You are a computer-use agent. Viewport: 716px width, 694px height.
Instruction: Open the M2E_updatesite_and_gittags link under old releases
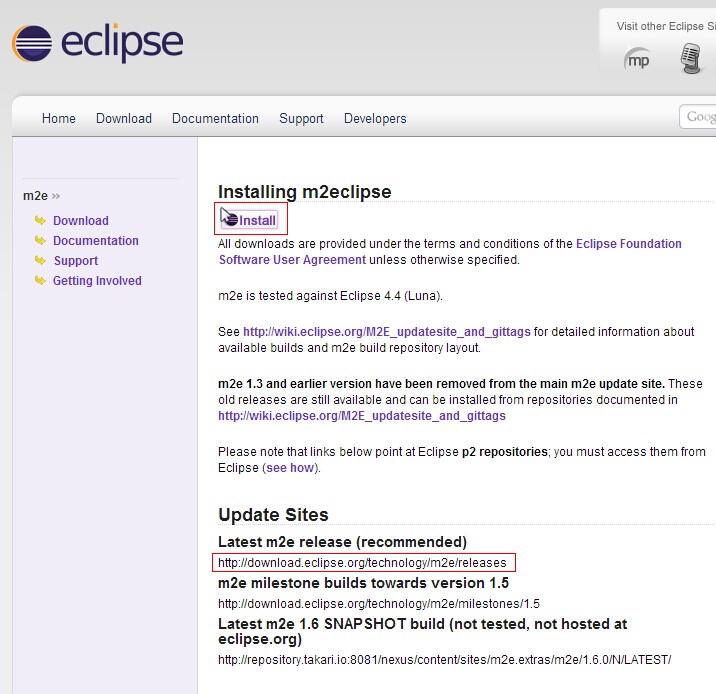(x=362, y=415)
